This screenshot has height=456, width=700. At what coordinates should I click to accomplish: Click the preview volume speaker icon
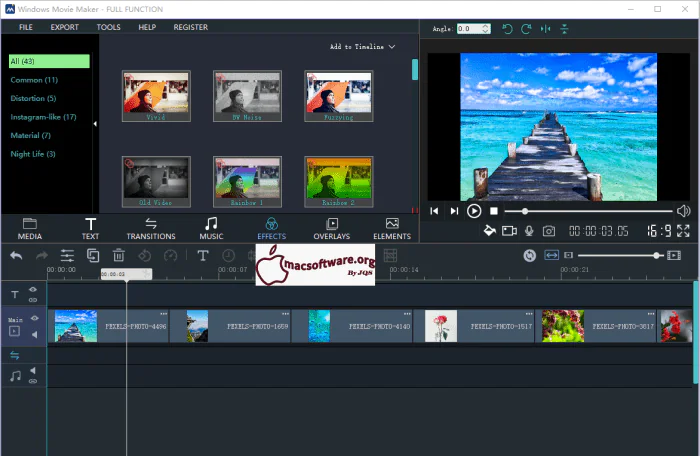(x=683, y=211)
